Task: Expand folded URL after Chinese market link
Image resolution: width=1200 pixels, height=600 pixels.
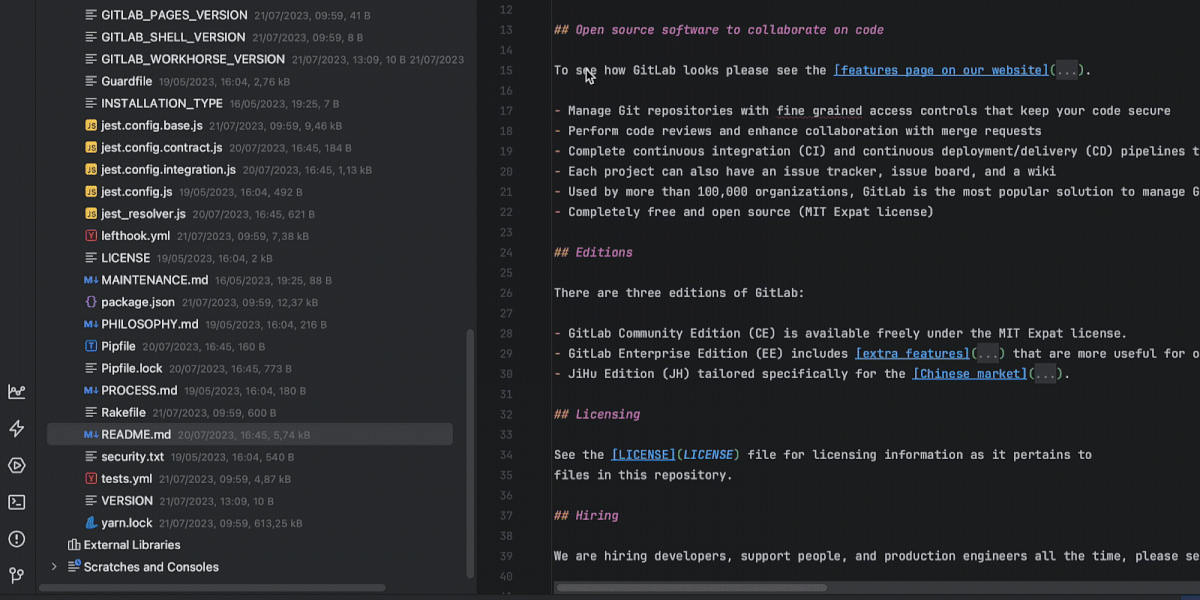Action: tap(1045, 374)
